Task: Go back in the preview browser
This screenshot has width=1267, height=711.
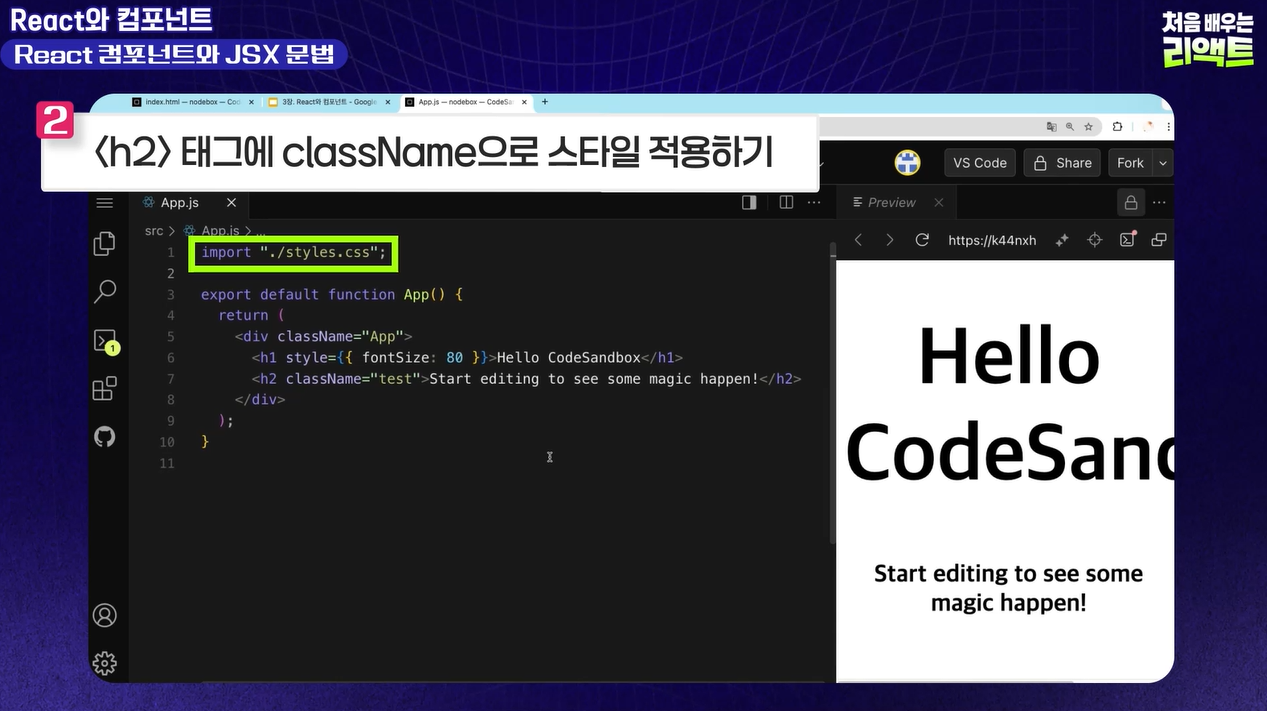Action: click(x=858, y=240)
